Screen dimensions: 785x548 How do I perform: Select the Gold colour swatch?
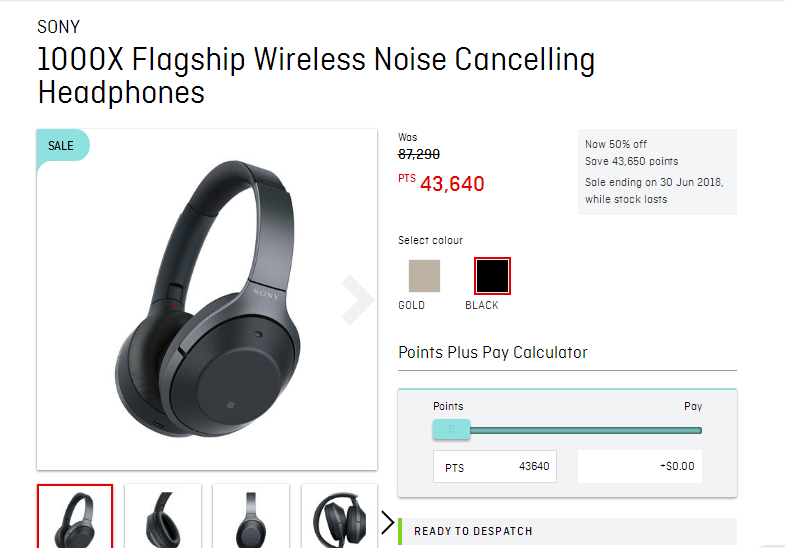point(424,276)
